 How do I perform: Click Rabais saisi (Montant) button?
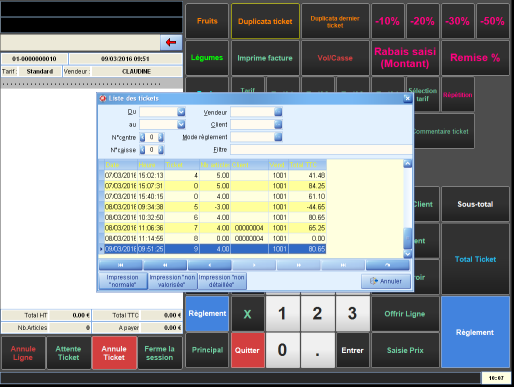pos(405,58)
